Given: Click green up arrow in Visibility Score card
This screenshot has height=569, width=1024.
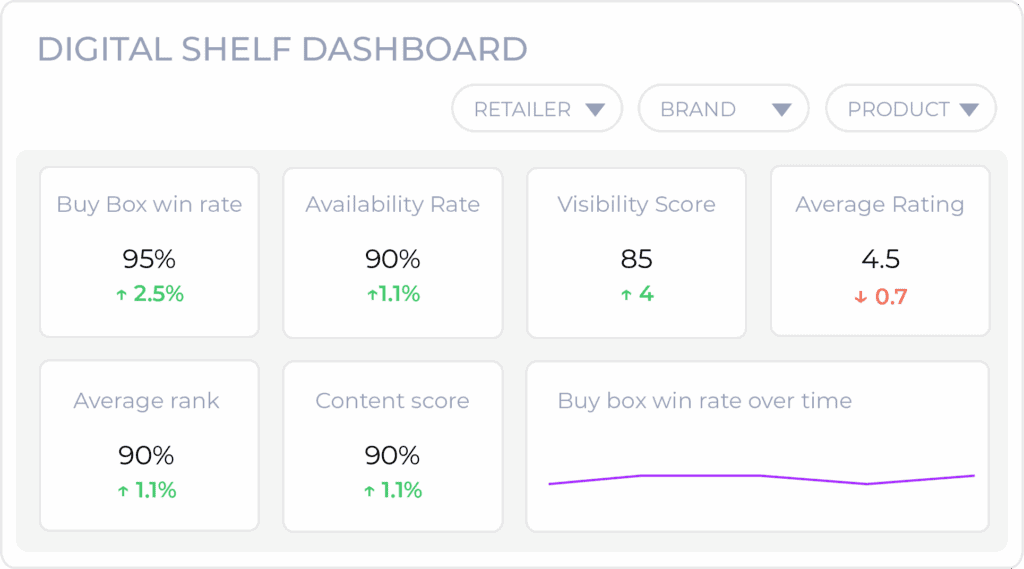Looking at the screenshot, I should 626,295.
